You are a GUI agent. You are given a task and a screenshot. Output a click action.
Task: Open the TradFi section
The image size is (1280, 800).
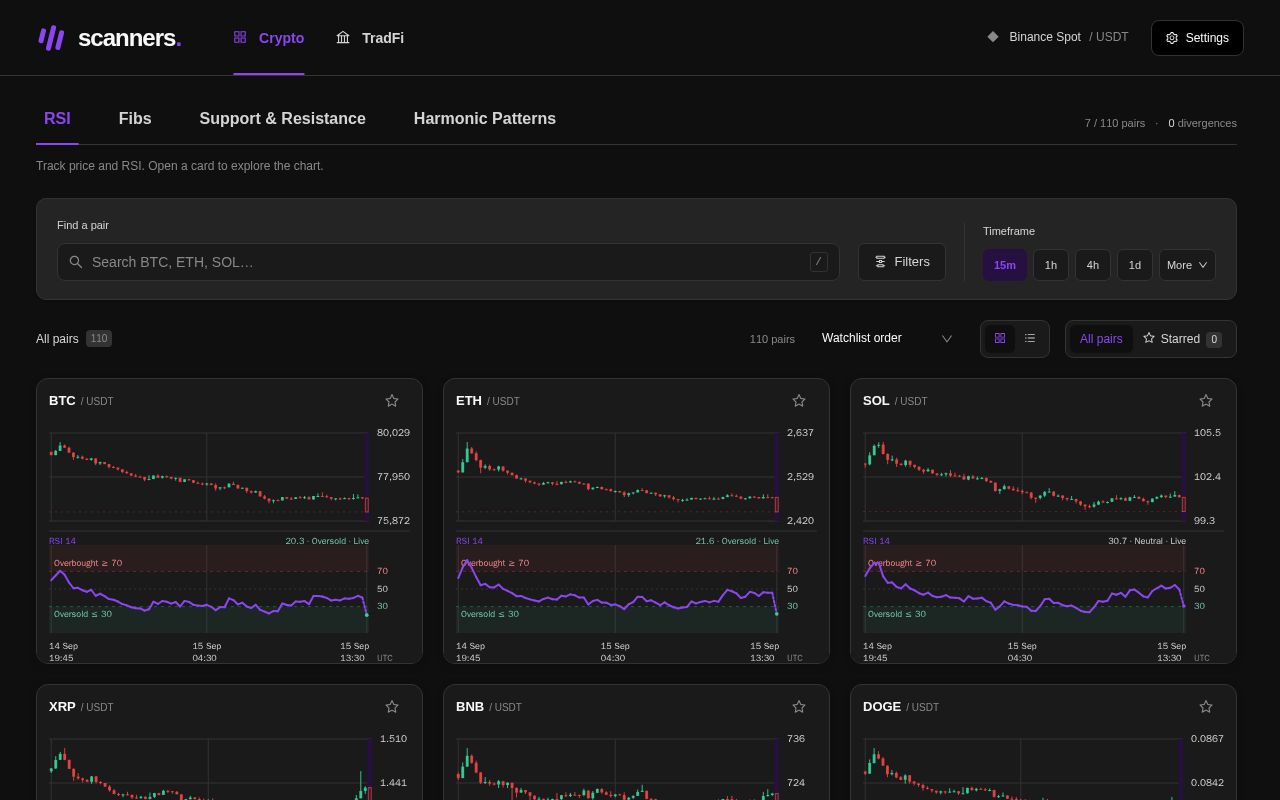coord(370,38)
